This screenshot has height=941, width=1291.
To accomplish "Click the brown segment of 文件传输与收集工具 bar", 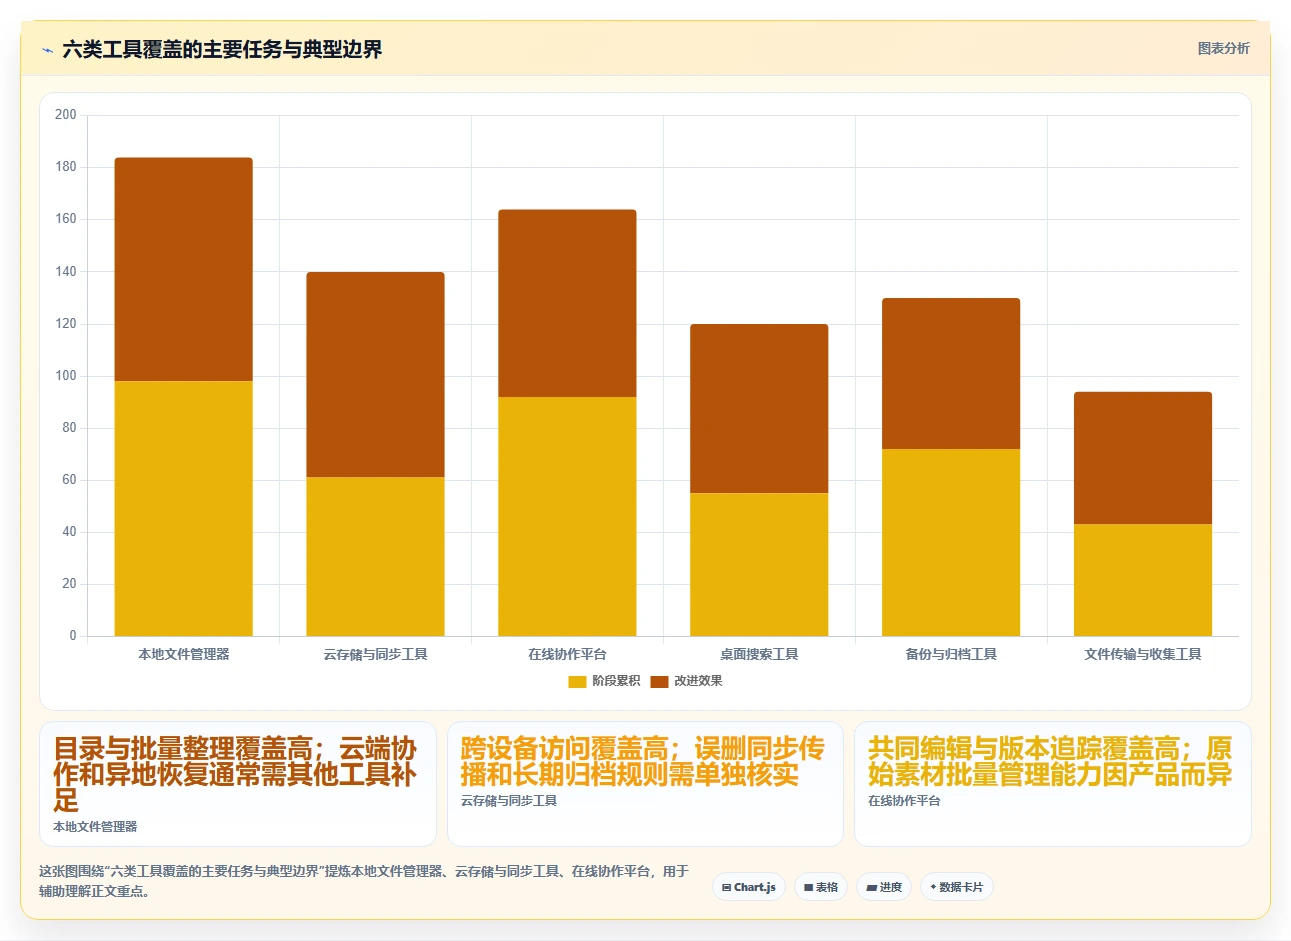I will 1143,458.
